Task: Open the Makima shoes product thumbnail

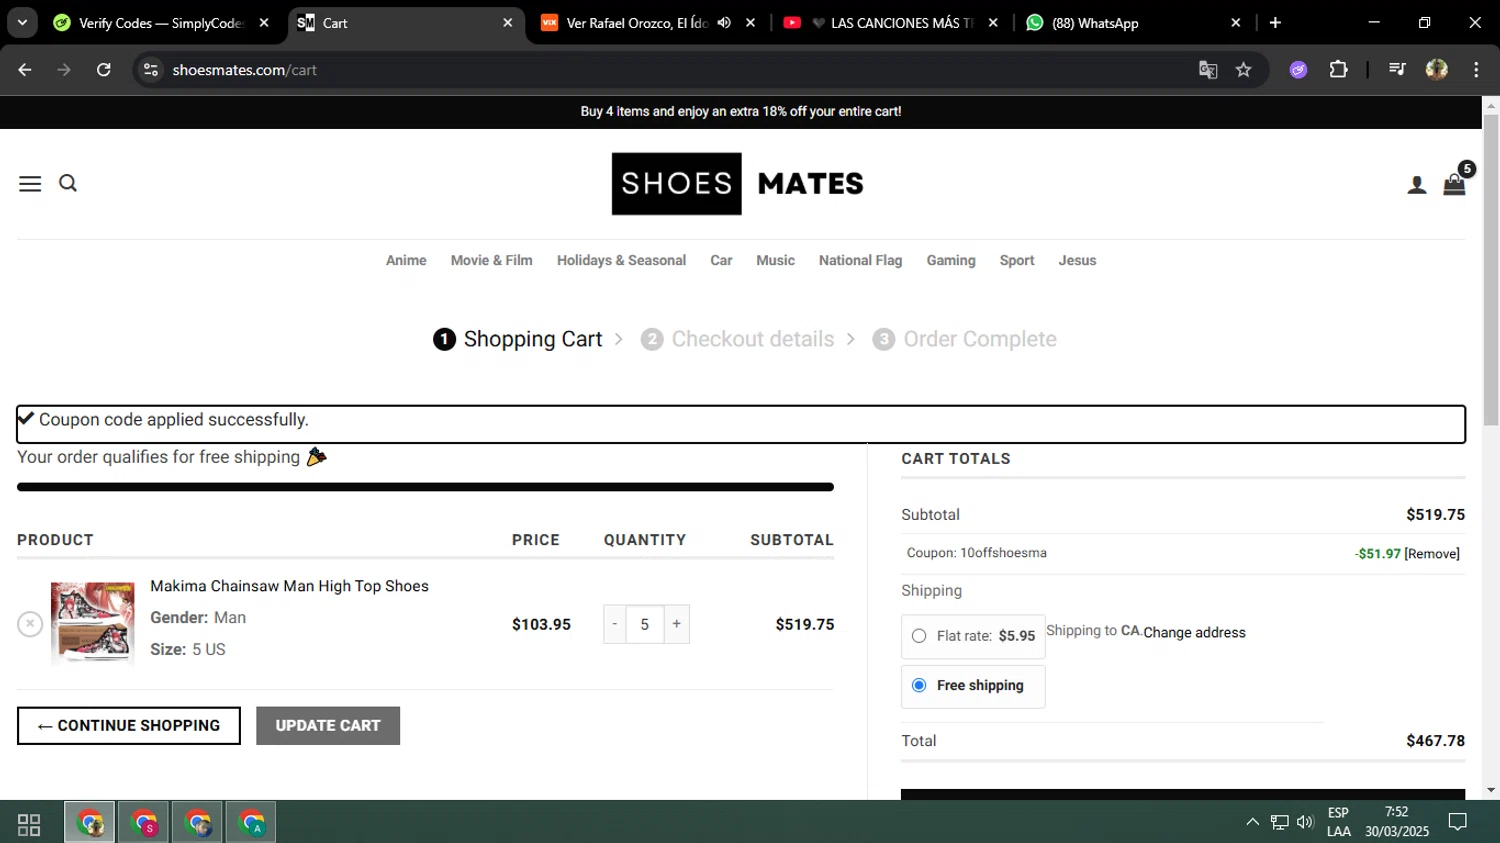Action: click(93, 623)
